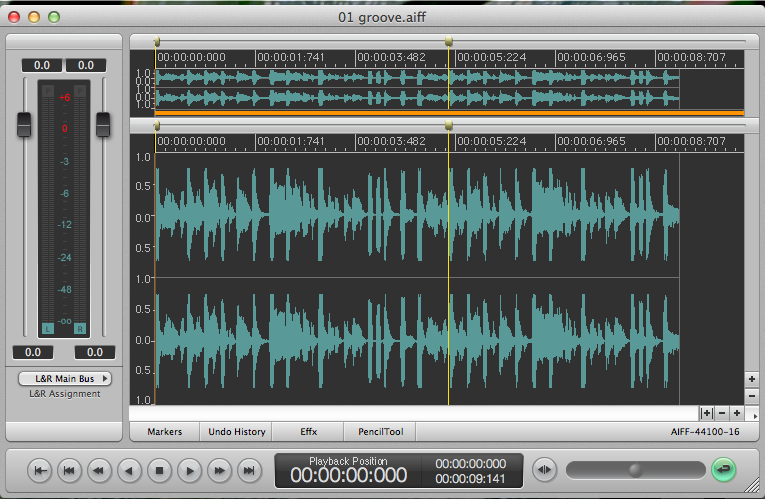Screen dimensions: 765x499
Task: Click the scrub button beside the playback slider
Action: pos(544,469)
